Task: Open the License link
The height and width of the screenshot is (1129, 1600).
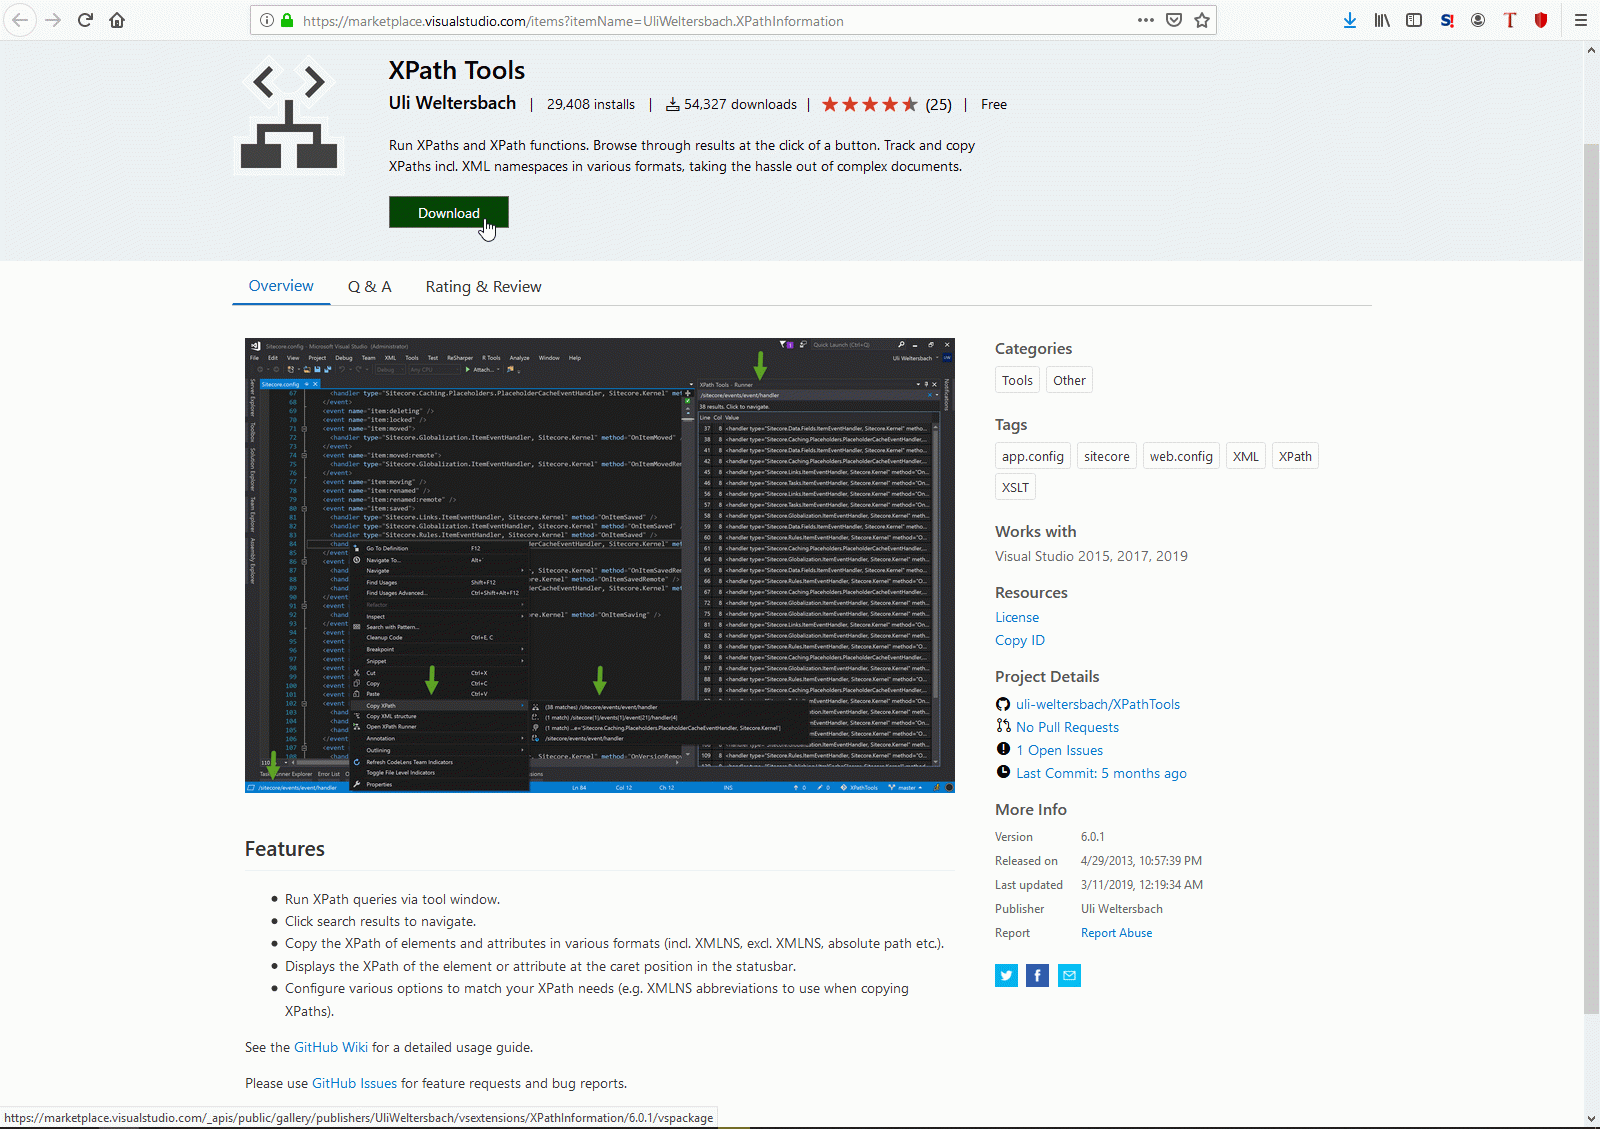Action: pyautogui.click(x=1017, y=617)
